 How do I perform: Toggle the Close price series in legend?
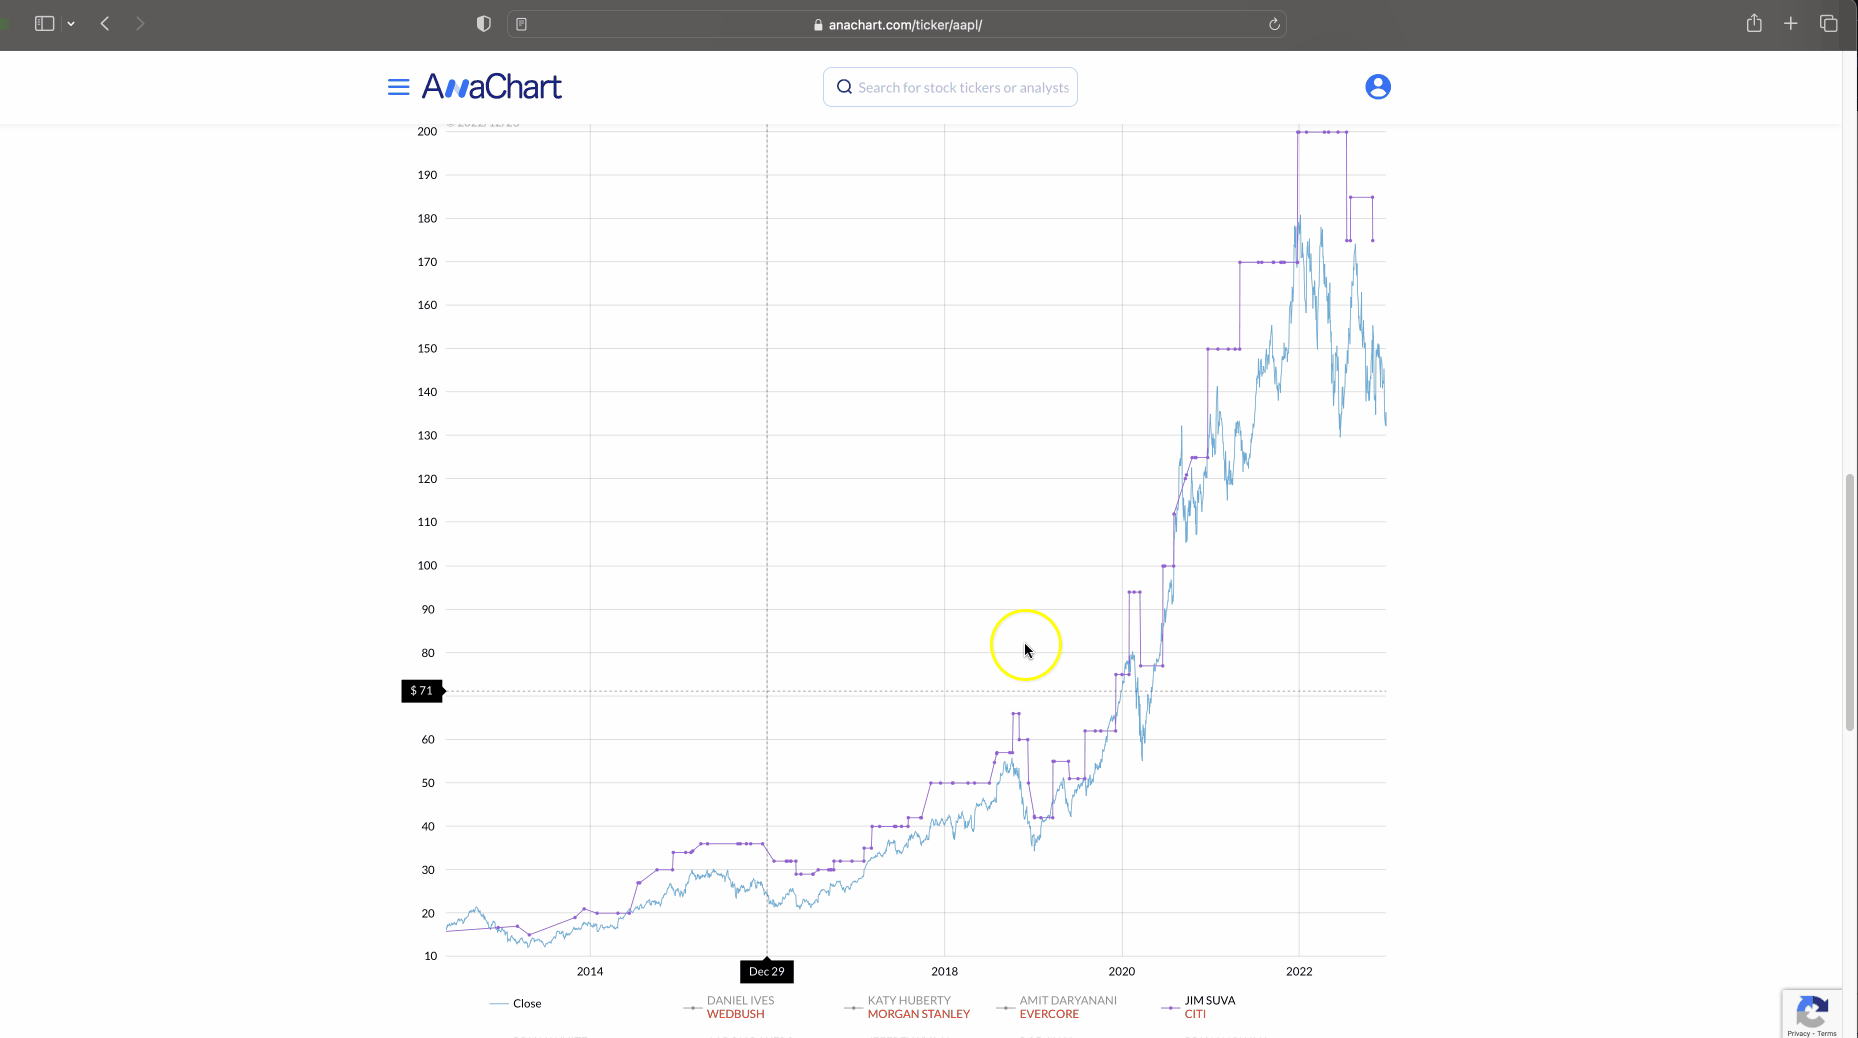point(526,1003)
